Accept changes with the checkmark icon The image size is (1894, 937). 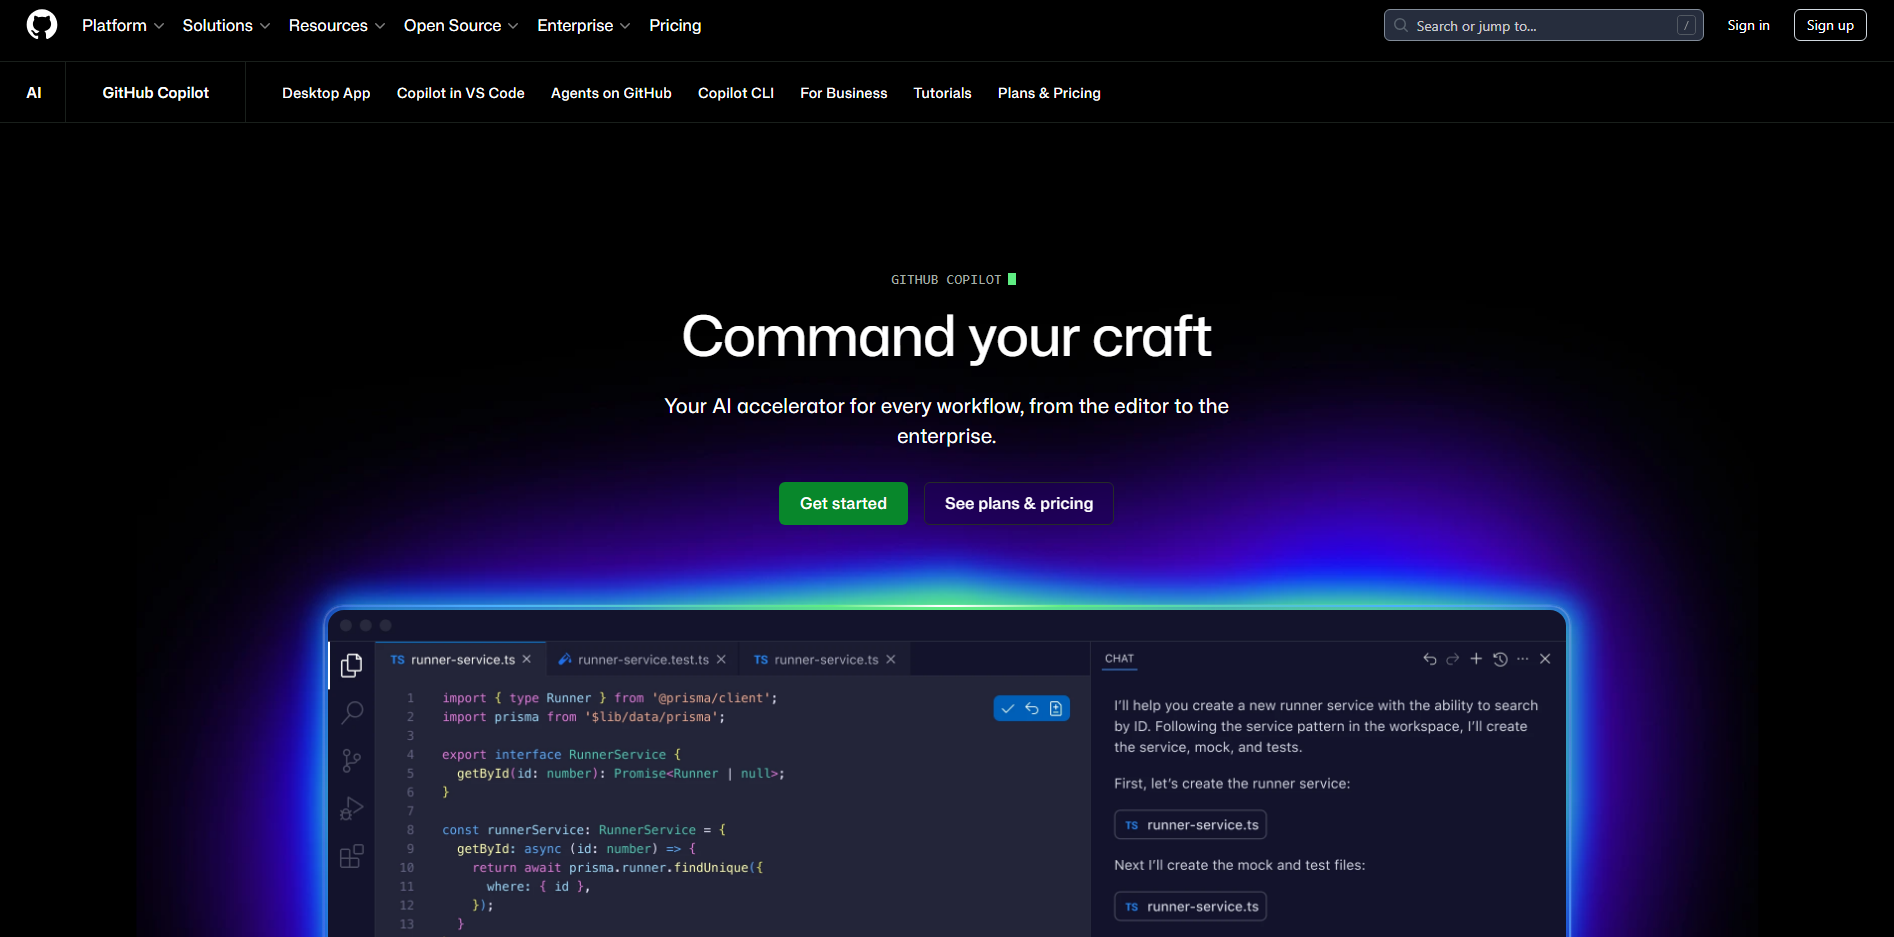click(1008, 708)
